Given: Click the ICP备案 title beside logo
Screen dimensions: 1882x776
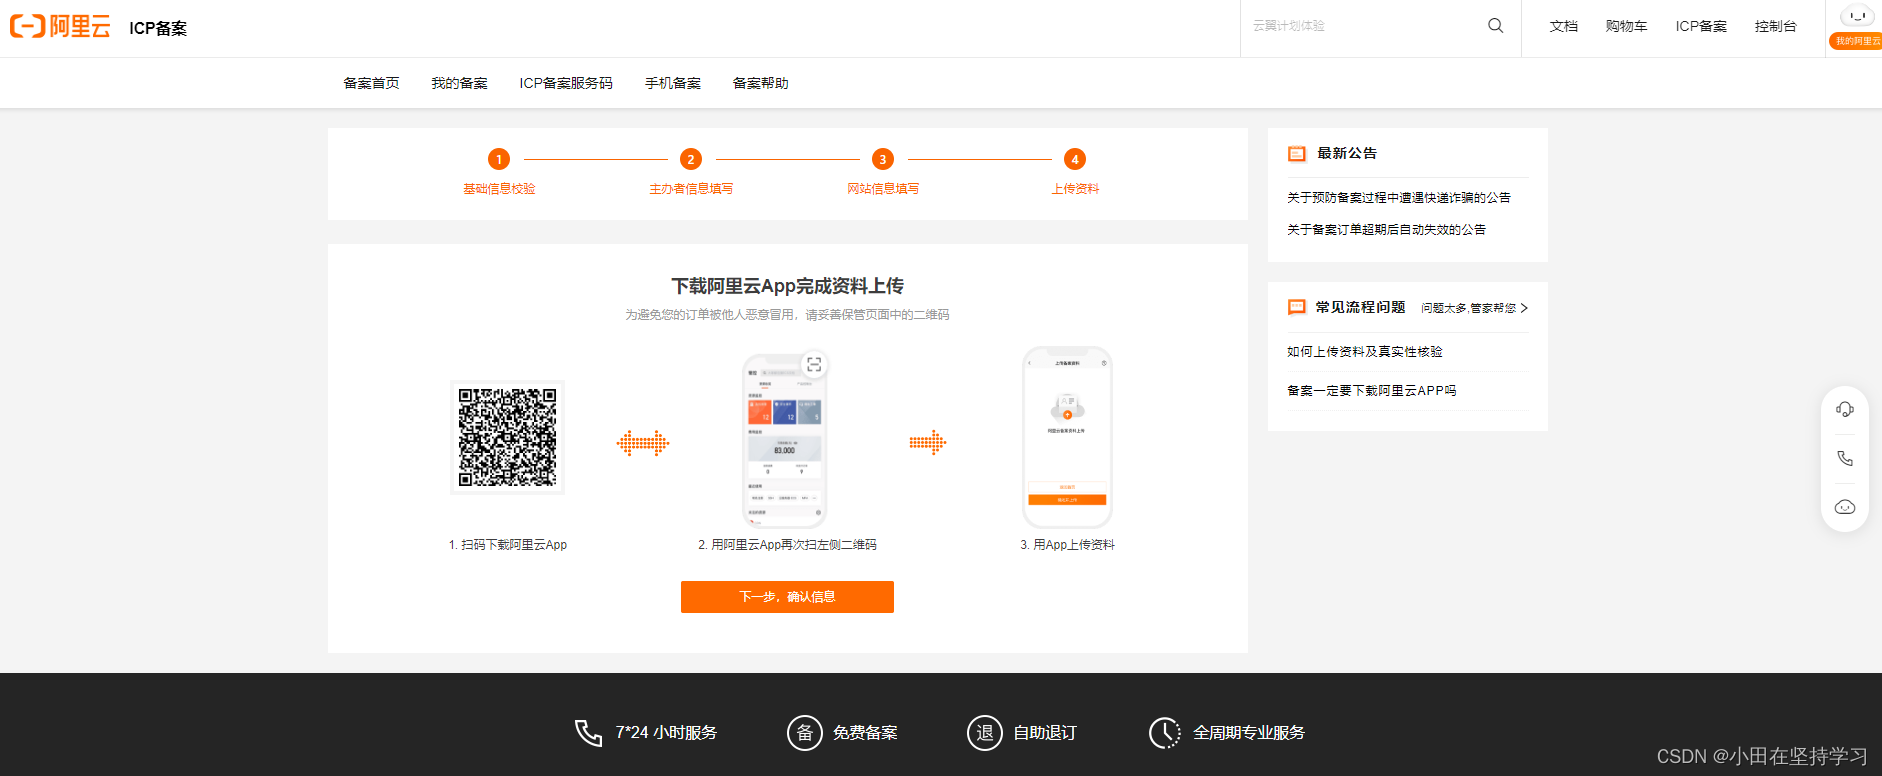Looking at the screenshot, I should click(x=158, y=28).
